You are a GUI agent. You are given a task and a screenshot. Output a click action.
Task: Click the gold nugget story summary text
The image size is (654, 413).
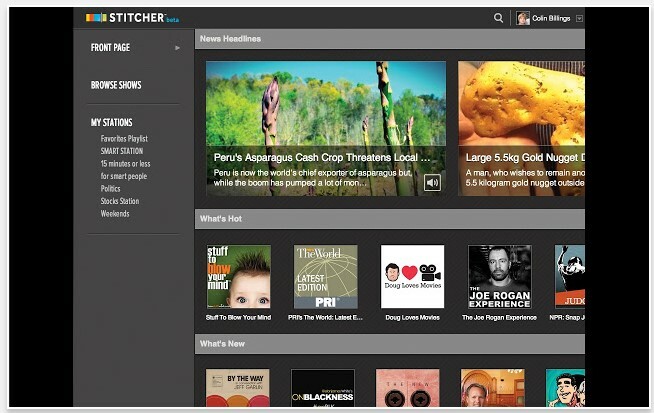click(x=525, y=178)
